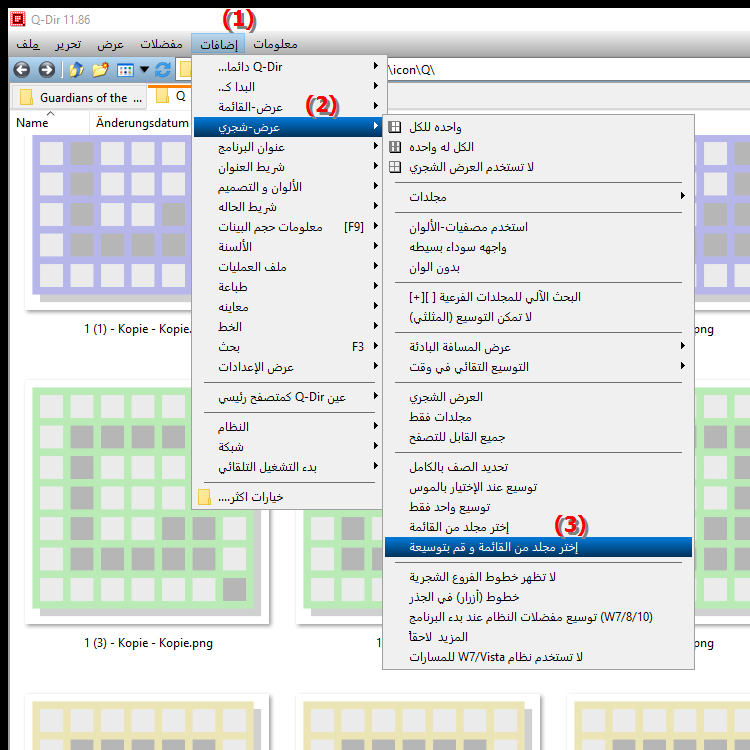This screenshot has height=750, width=750.
Task: Toggle استخدم مصفيات-الألوان option
Action: click(538, 227)
